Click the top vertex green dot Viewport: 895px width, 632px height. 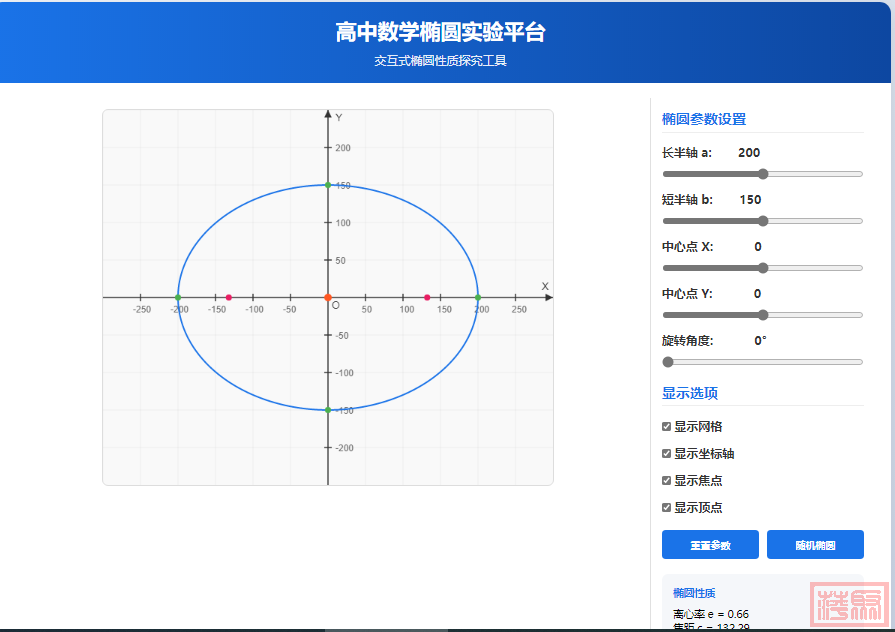click(x=328, y=185)
